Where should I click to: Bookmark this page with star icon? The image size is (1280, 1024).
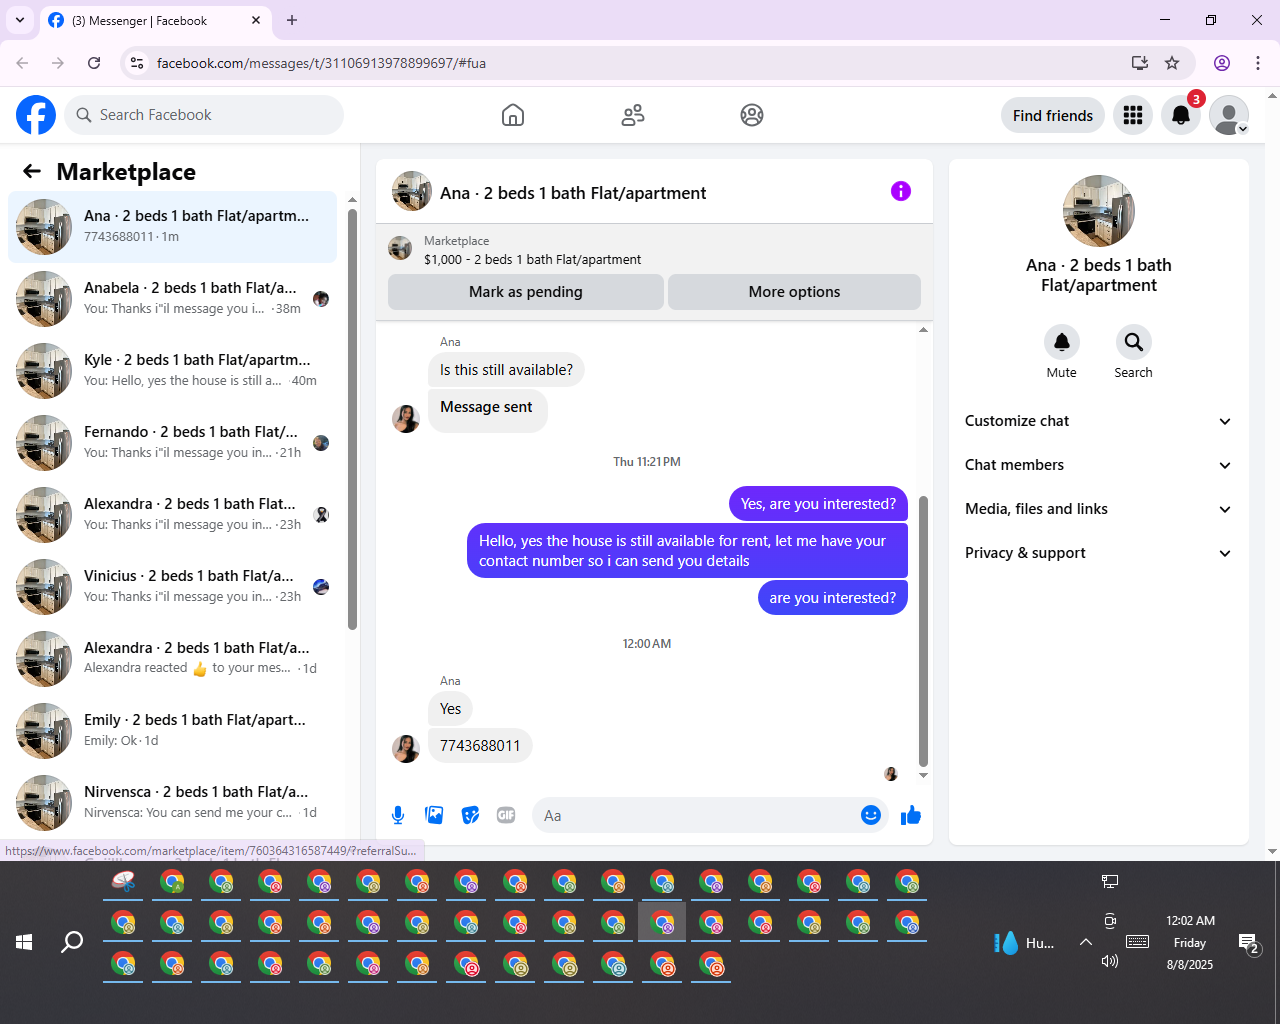1172,63
